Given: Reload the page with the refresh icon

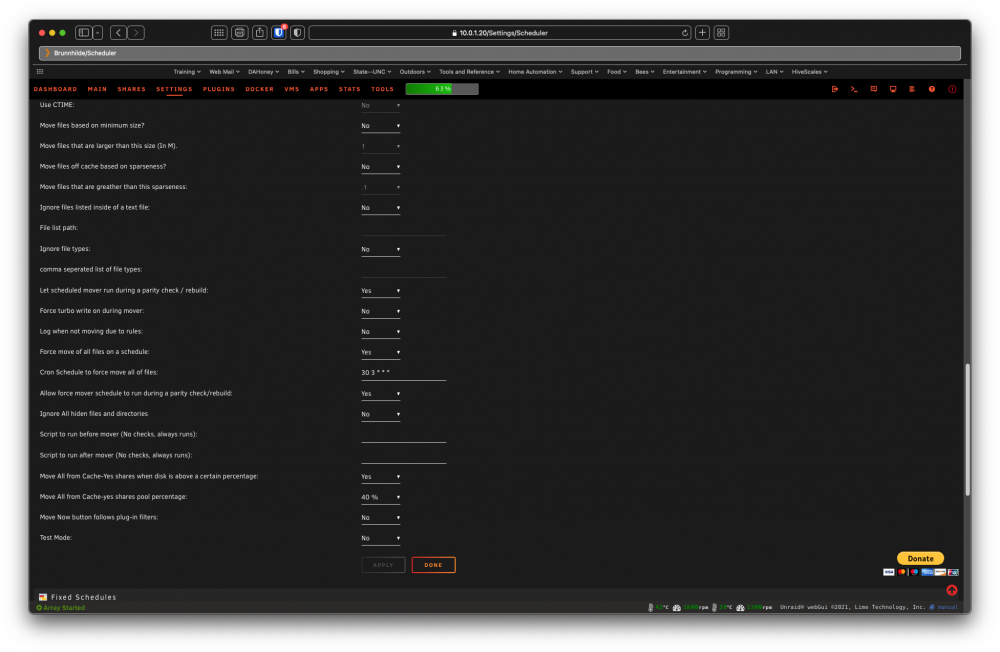Looking at the screenshot, I should (x=685, y=33).
